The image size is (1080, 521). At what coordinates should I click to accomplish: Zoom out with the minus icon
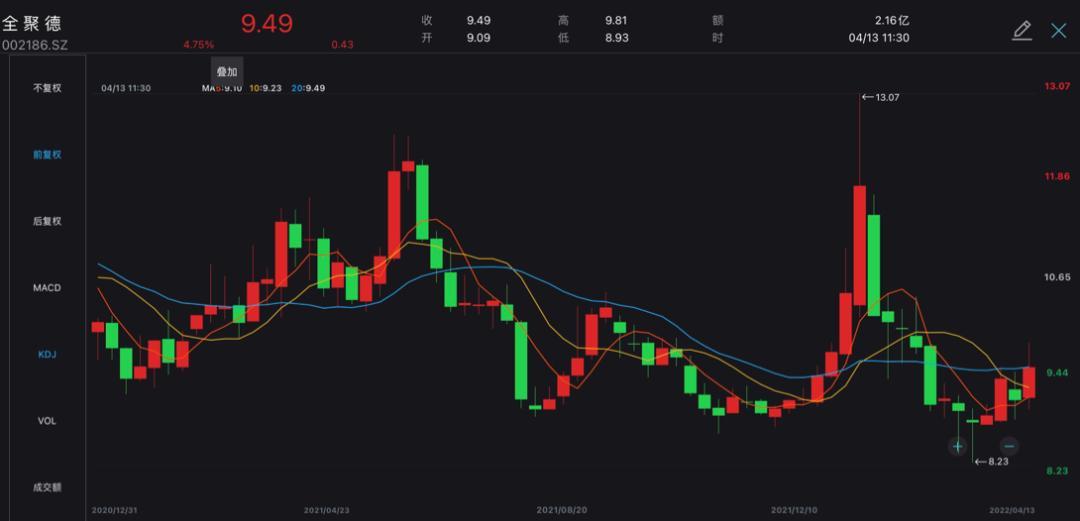pyautogui.click(x=1009, y=446)
